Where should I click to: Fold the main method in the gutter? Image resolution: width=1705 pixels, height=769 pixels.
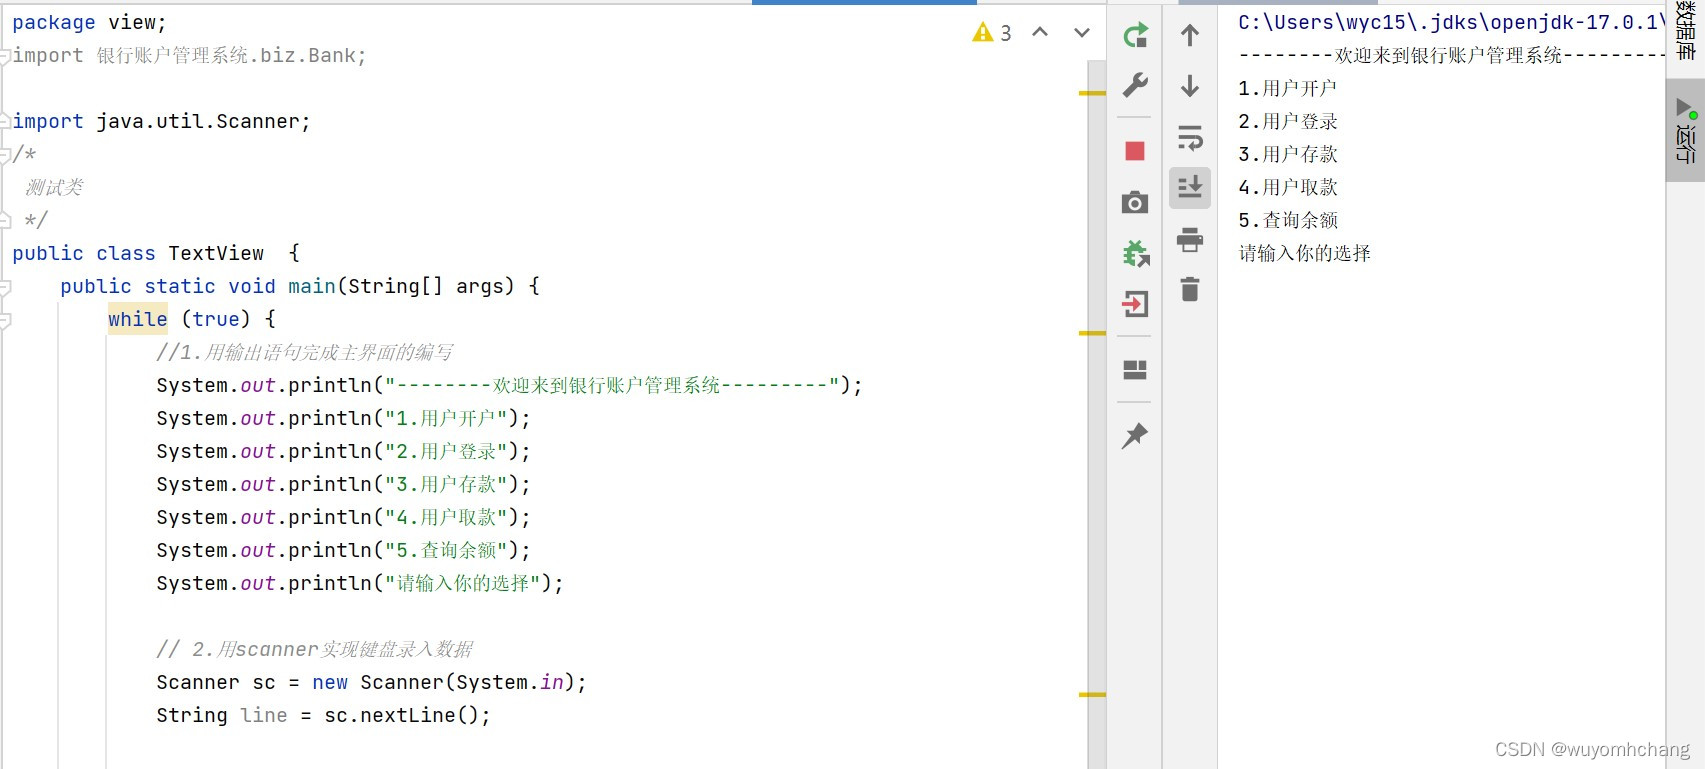(x=5, y=287)
